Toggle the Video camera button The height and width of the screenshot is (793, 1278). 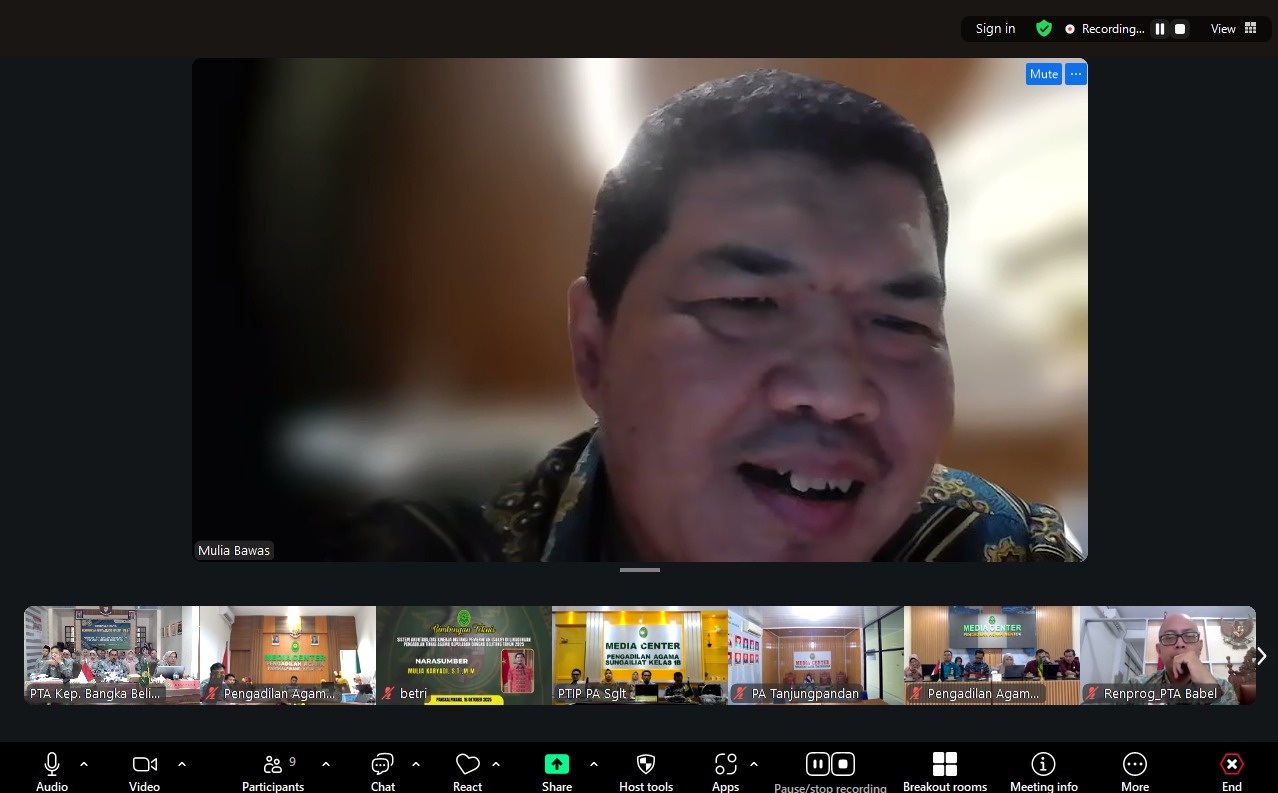click(x=145, y=771)
